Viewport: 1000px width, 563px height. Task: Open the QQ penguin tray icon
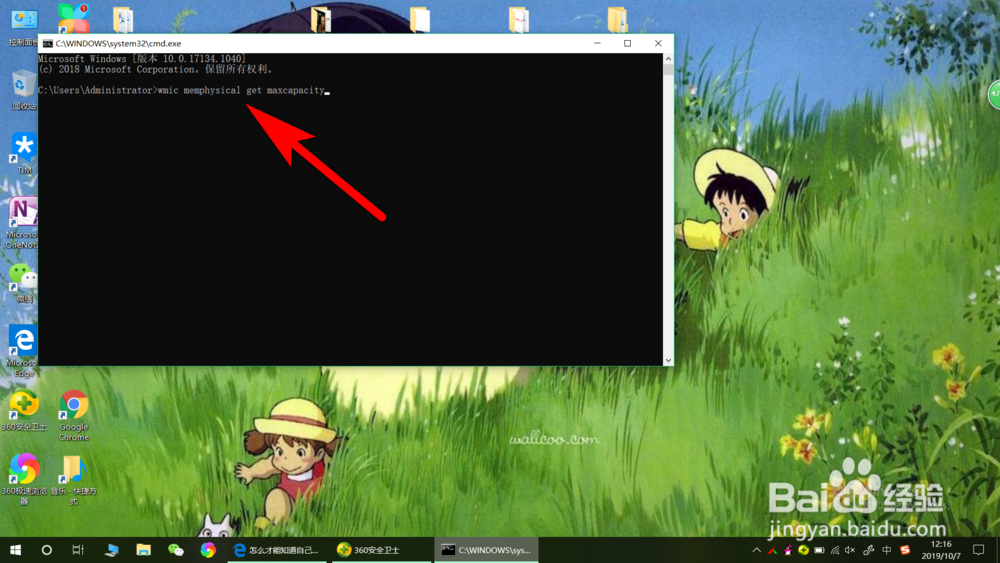click(788, 550)
